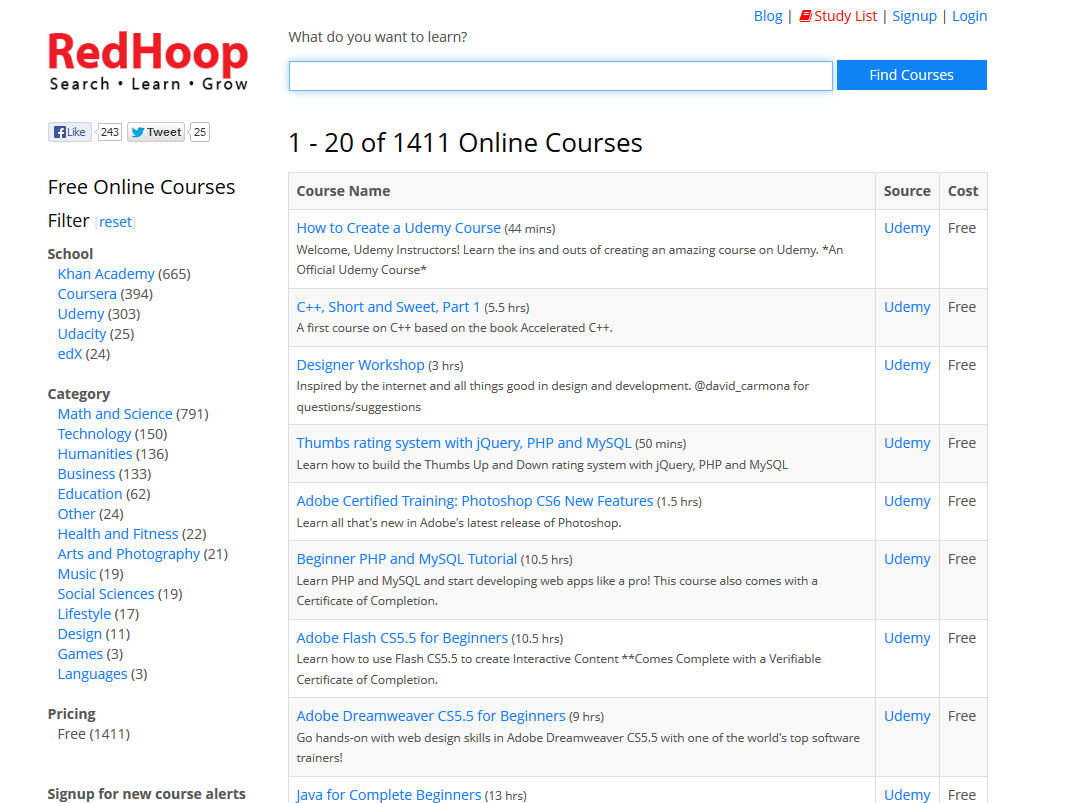The width and height of the screenshot is (1080, 803).
Task: Select the Business category
Action: pyautogui.click(x=86, y=474)
